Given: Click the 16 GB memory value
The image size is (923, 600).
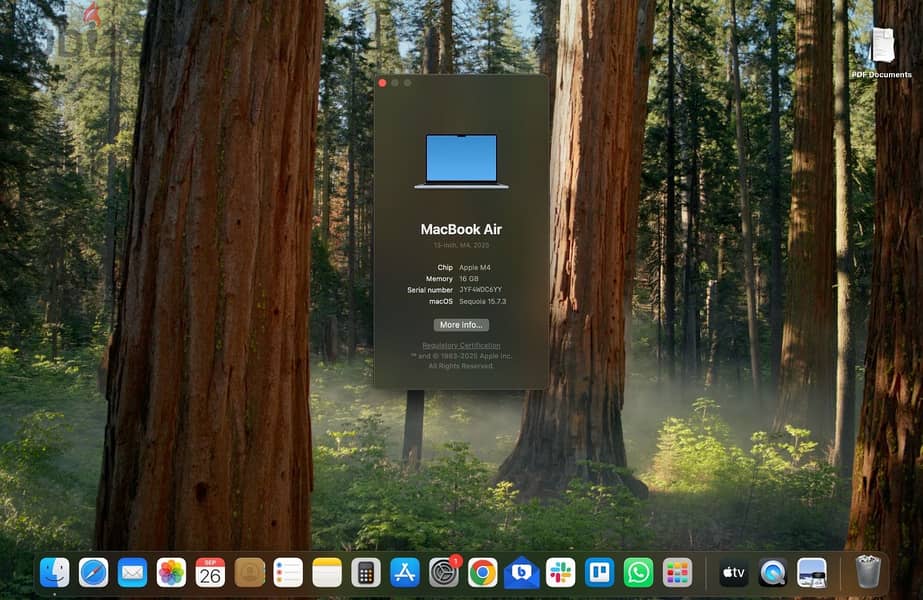Looking at the screenshot, I should click(469, 279).
